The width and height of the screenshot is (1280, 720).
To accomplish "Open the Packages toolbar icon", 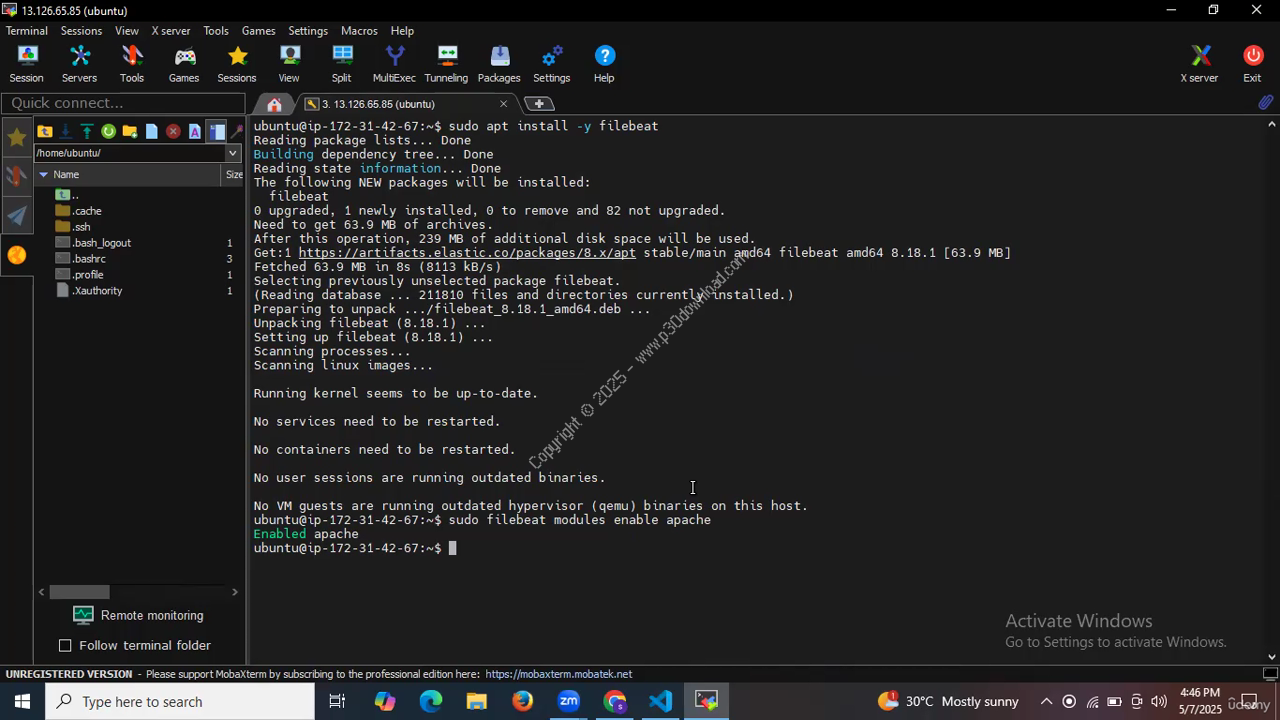I will (499, 64).
